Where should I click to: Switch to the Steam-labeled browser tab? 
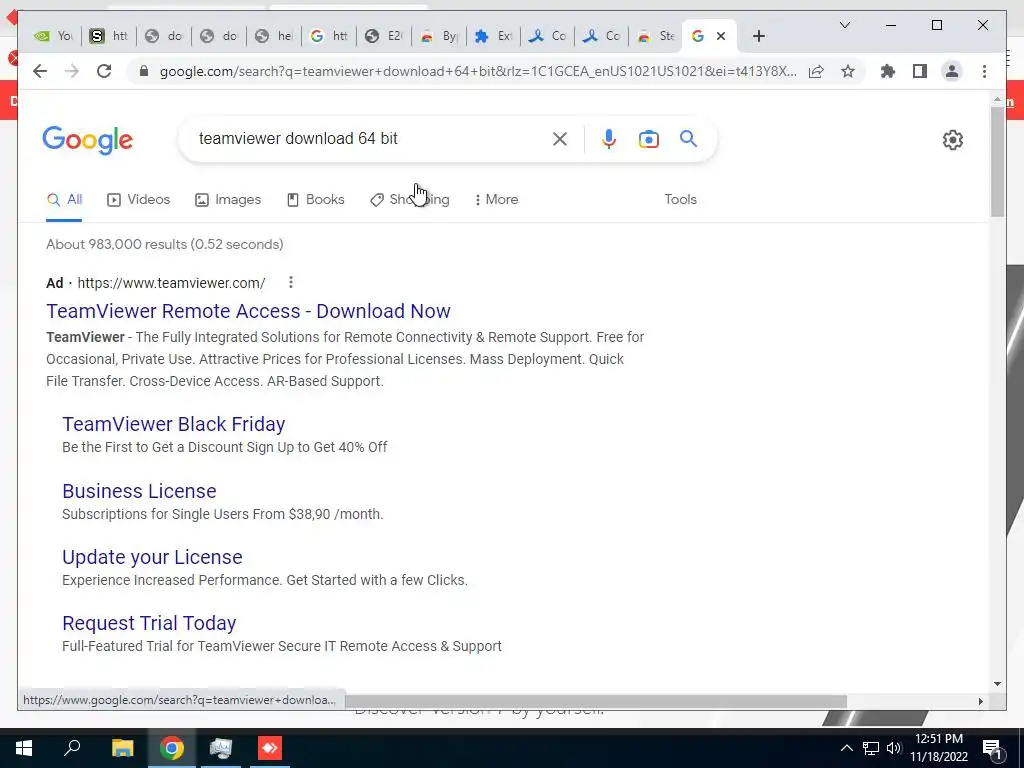pyautogui.click(x=656, y=36)
